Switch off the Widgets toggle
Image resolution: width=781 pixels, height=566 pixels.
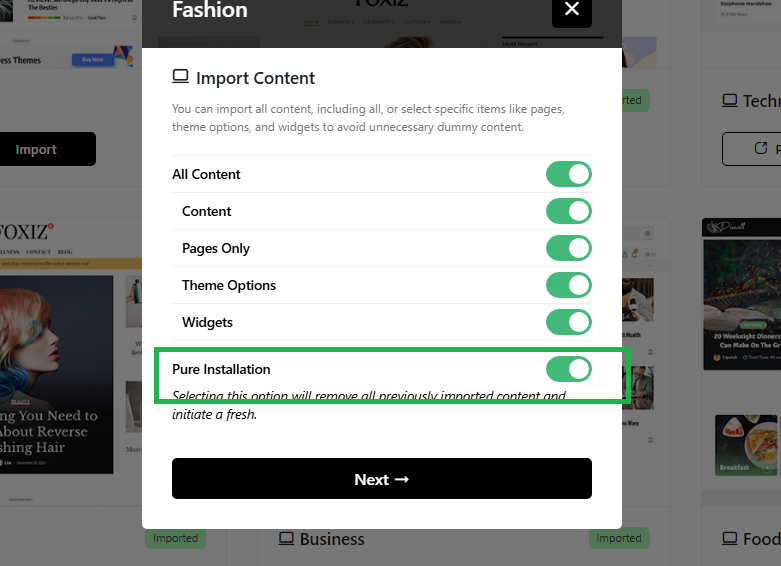pos(568,322)
